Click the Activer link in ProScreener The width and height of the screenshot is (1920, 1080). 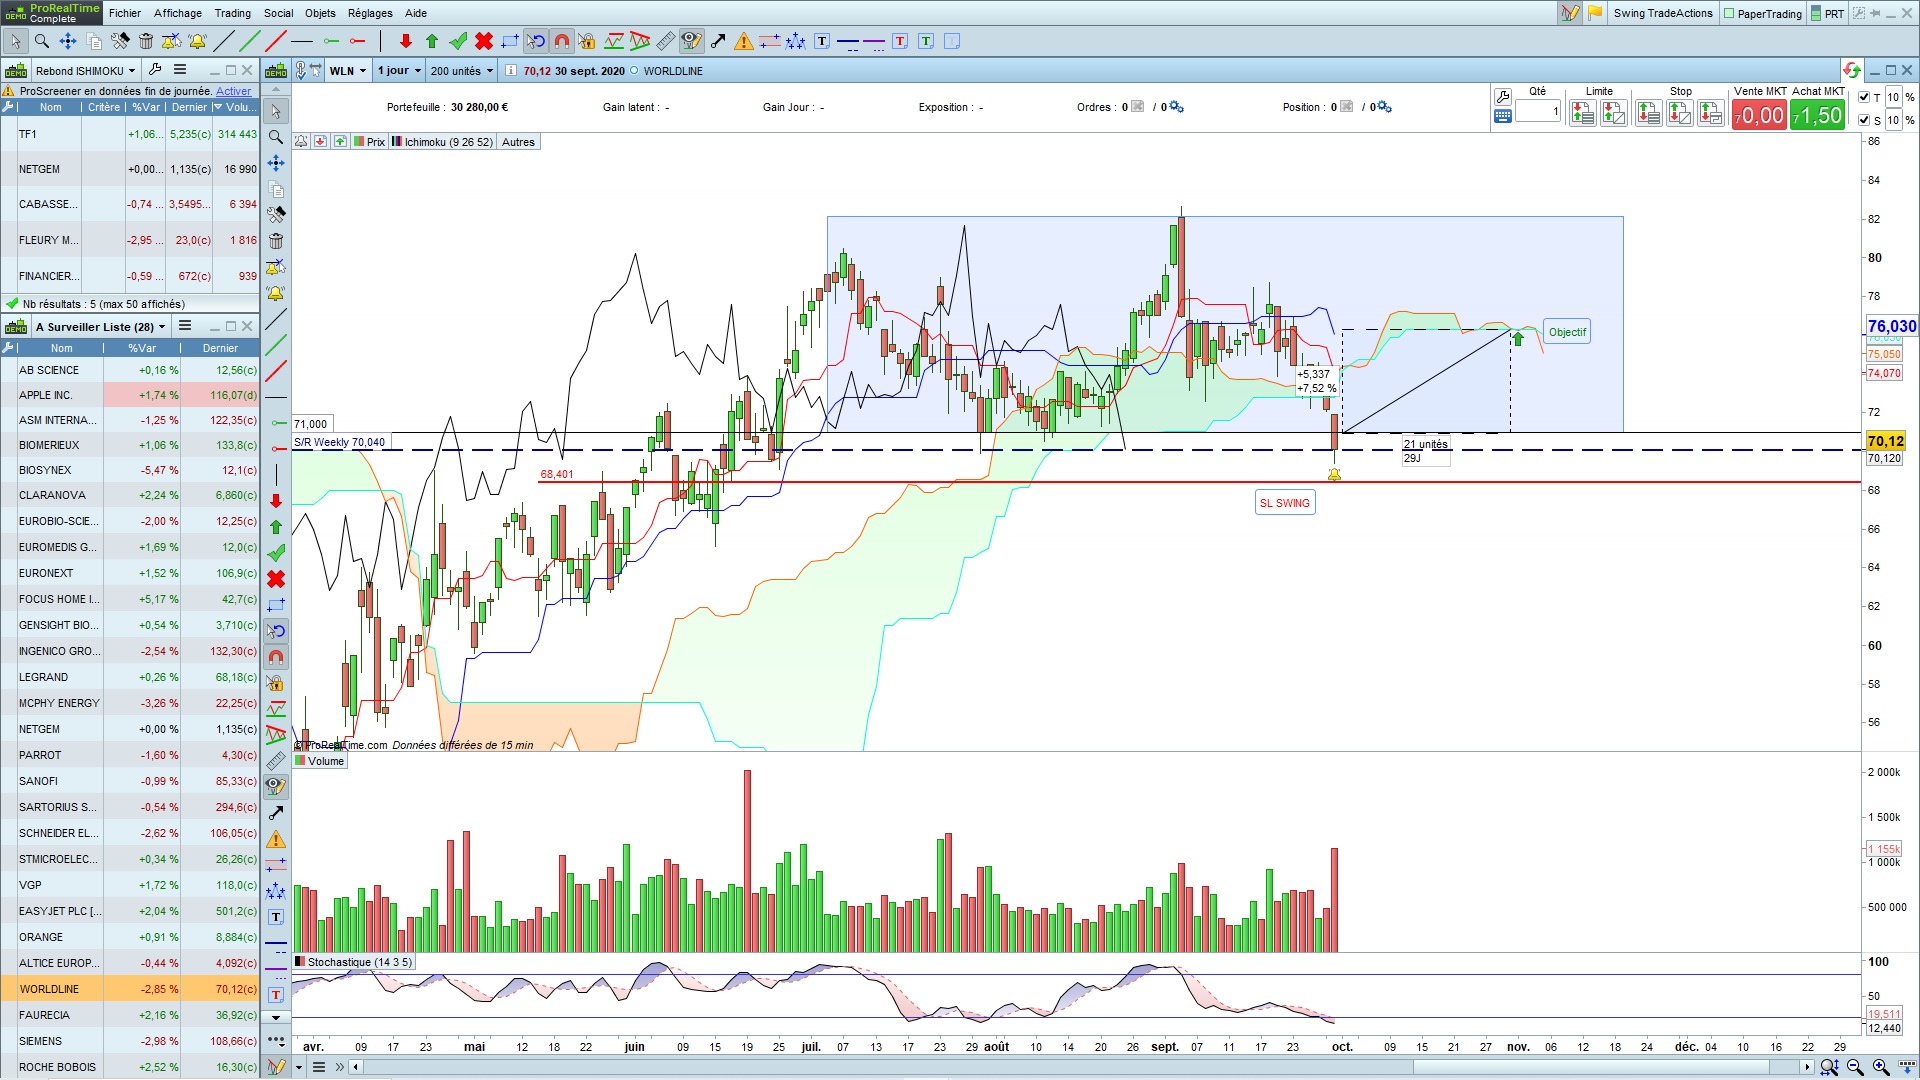(234, 91)
